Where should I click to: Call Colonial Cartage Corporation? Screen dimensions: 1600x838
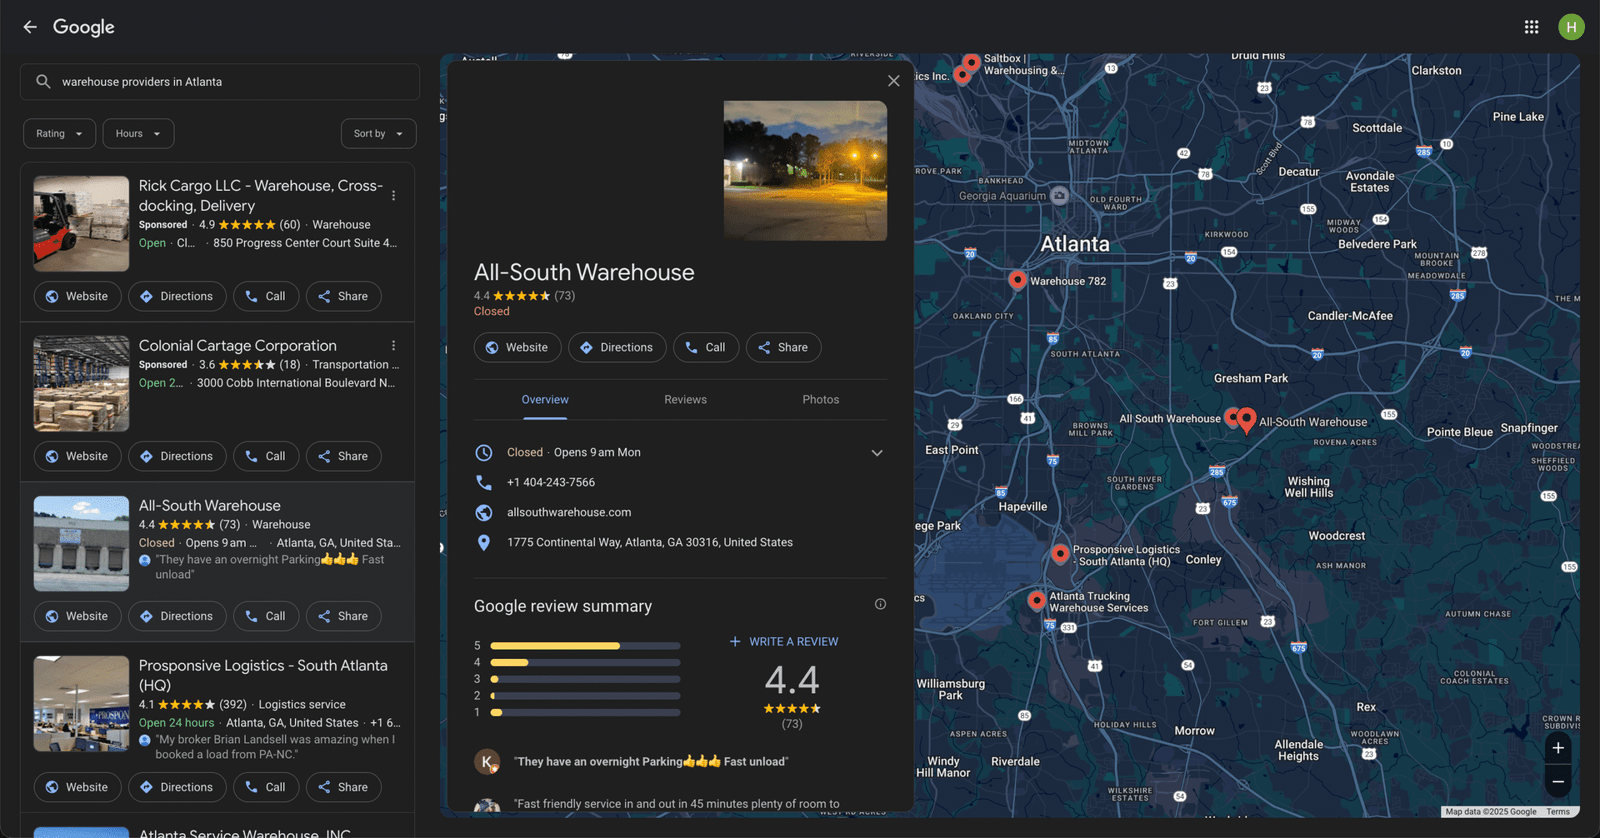click(266, 457)
